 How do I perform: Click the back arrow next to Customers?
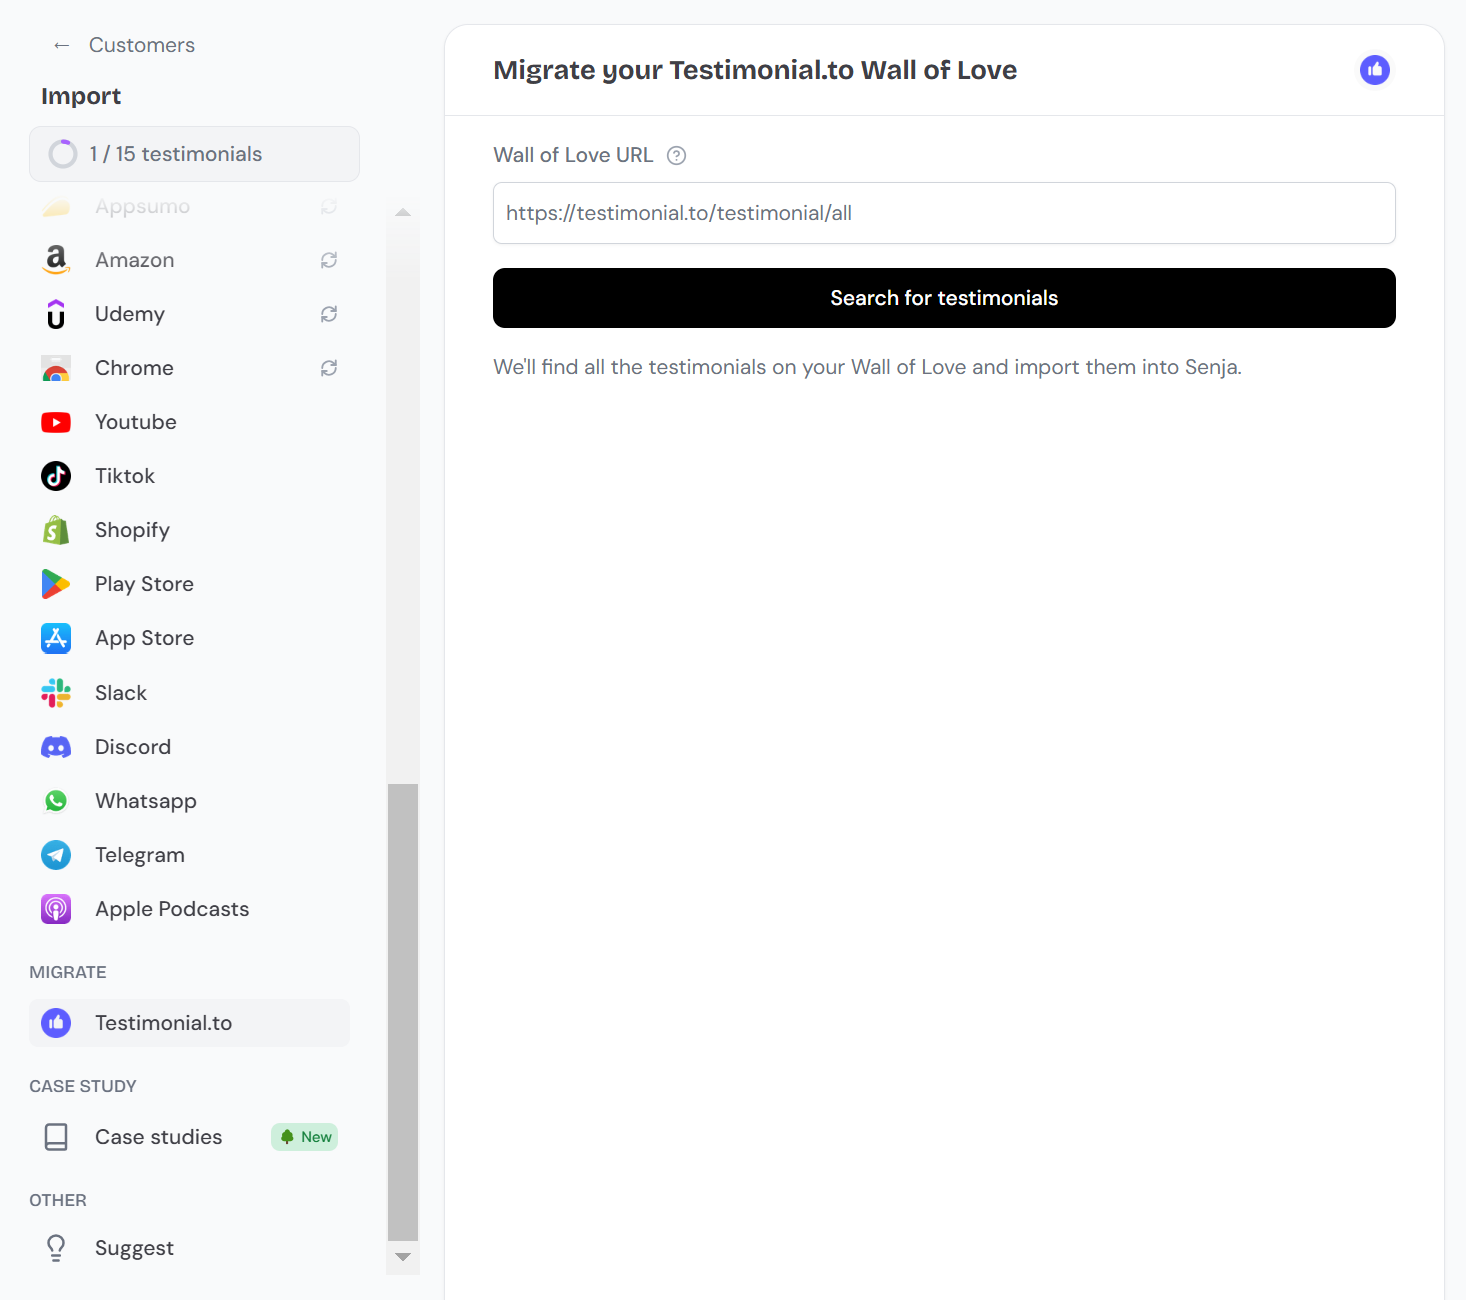click(62, 45)
